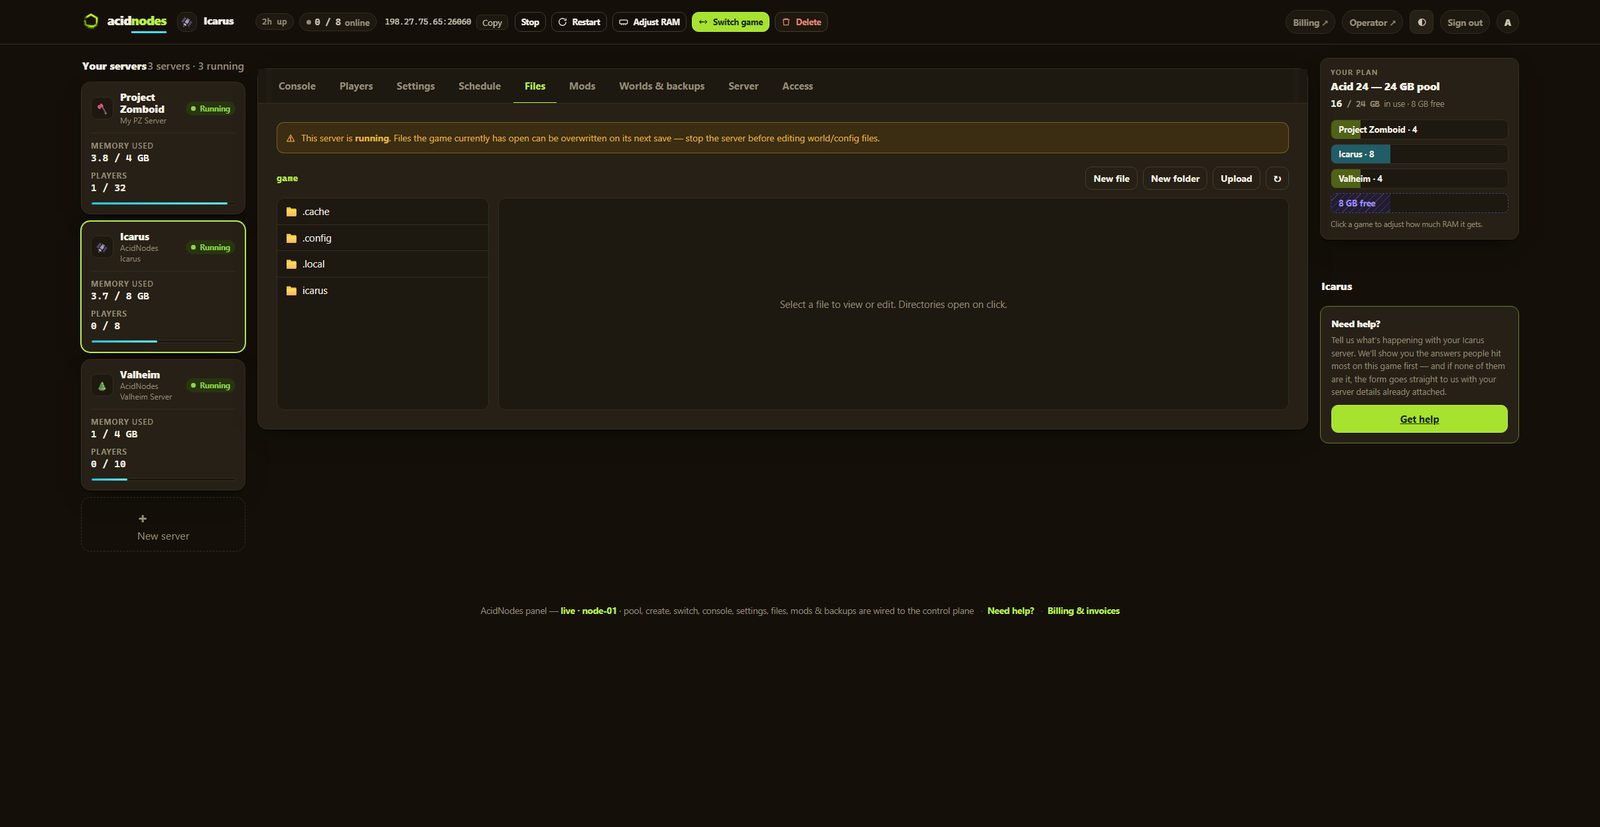The width and height of the screenshot is (1600, 827).
Task: Click Project Zomboid Running badge
Action: (211, 109)
